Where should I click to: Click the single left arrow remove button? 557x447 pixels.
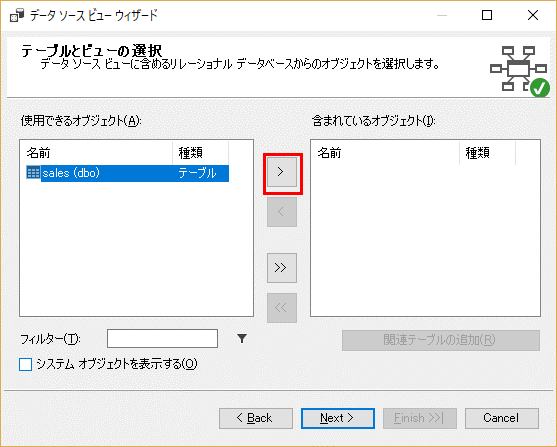[282, 212]
